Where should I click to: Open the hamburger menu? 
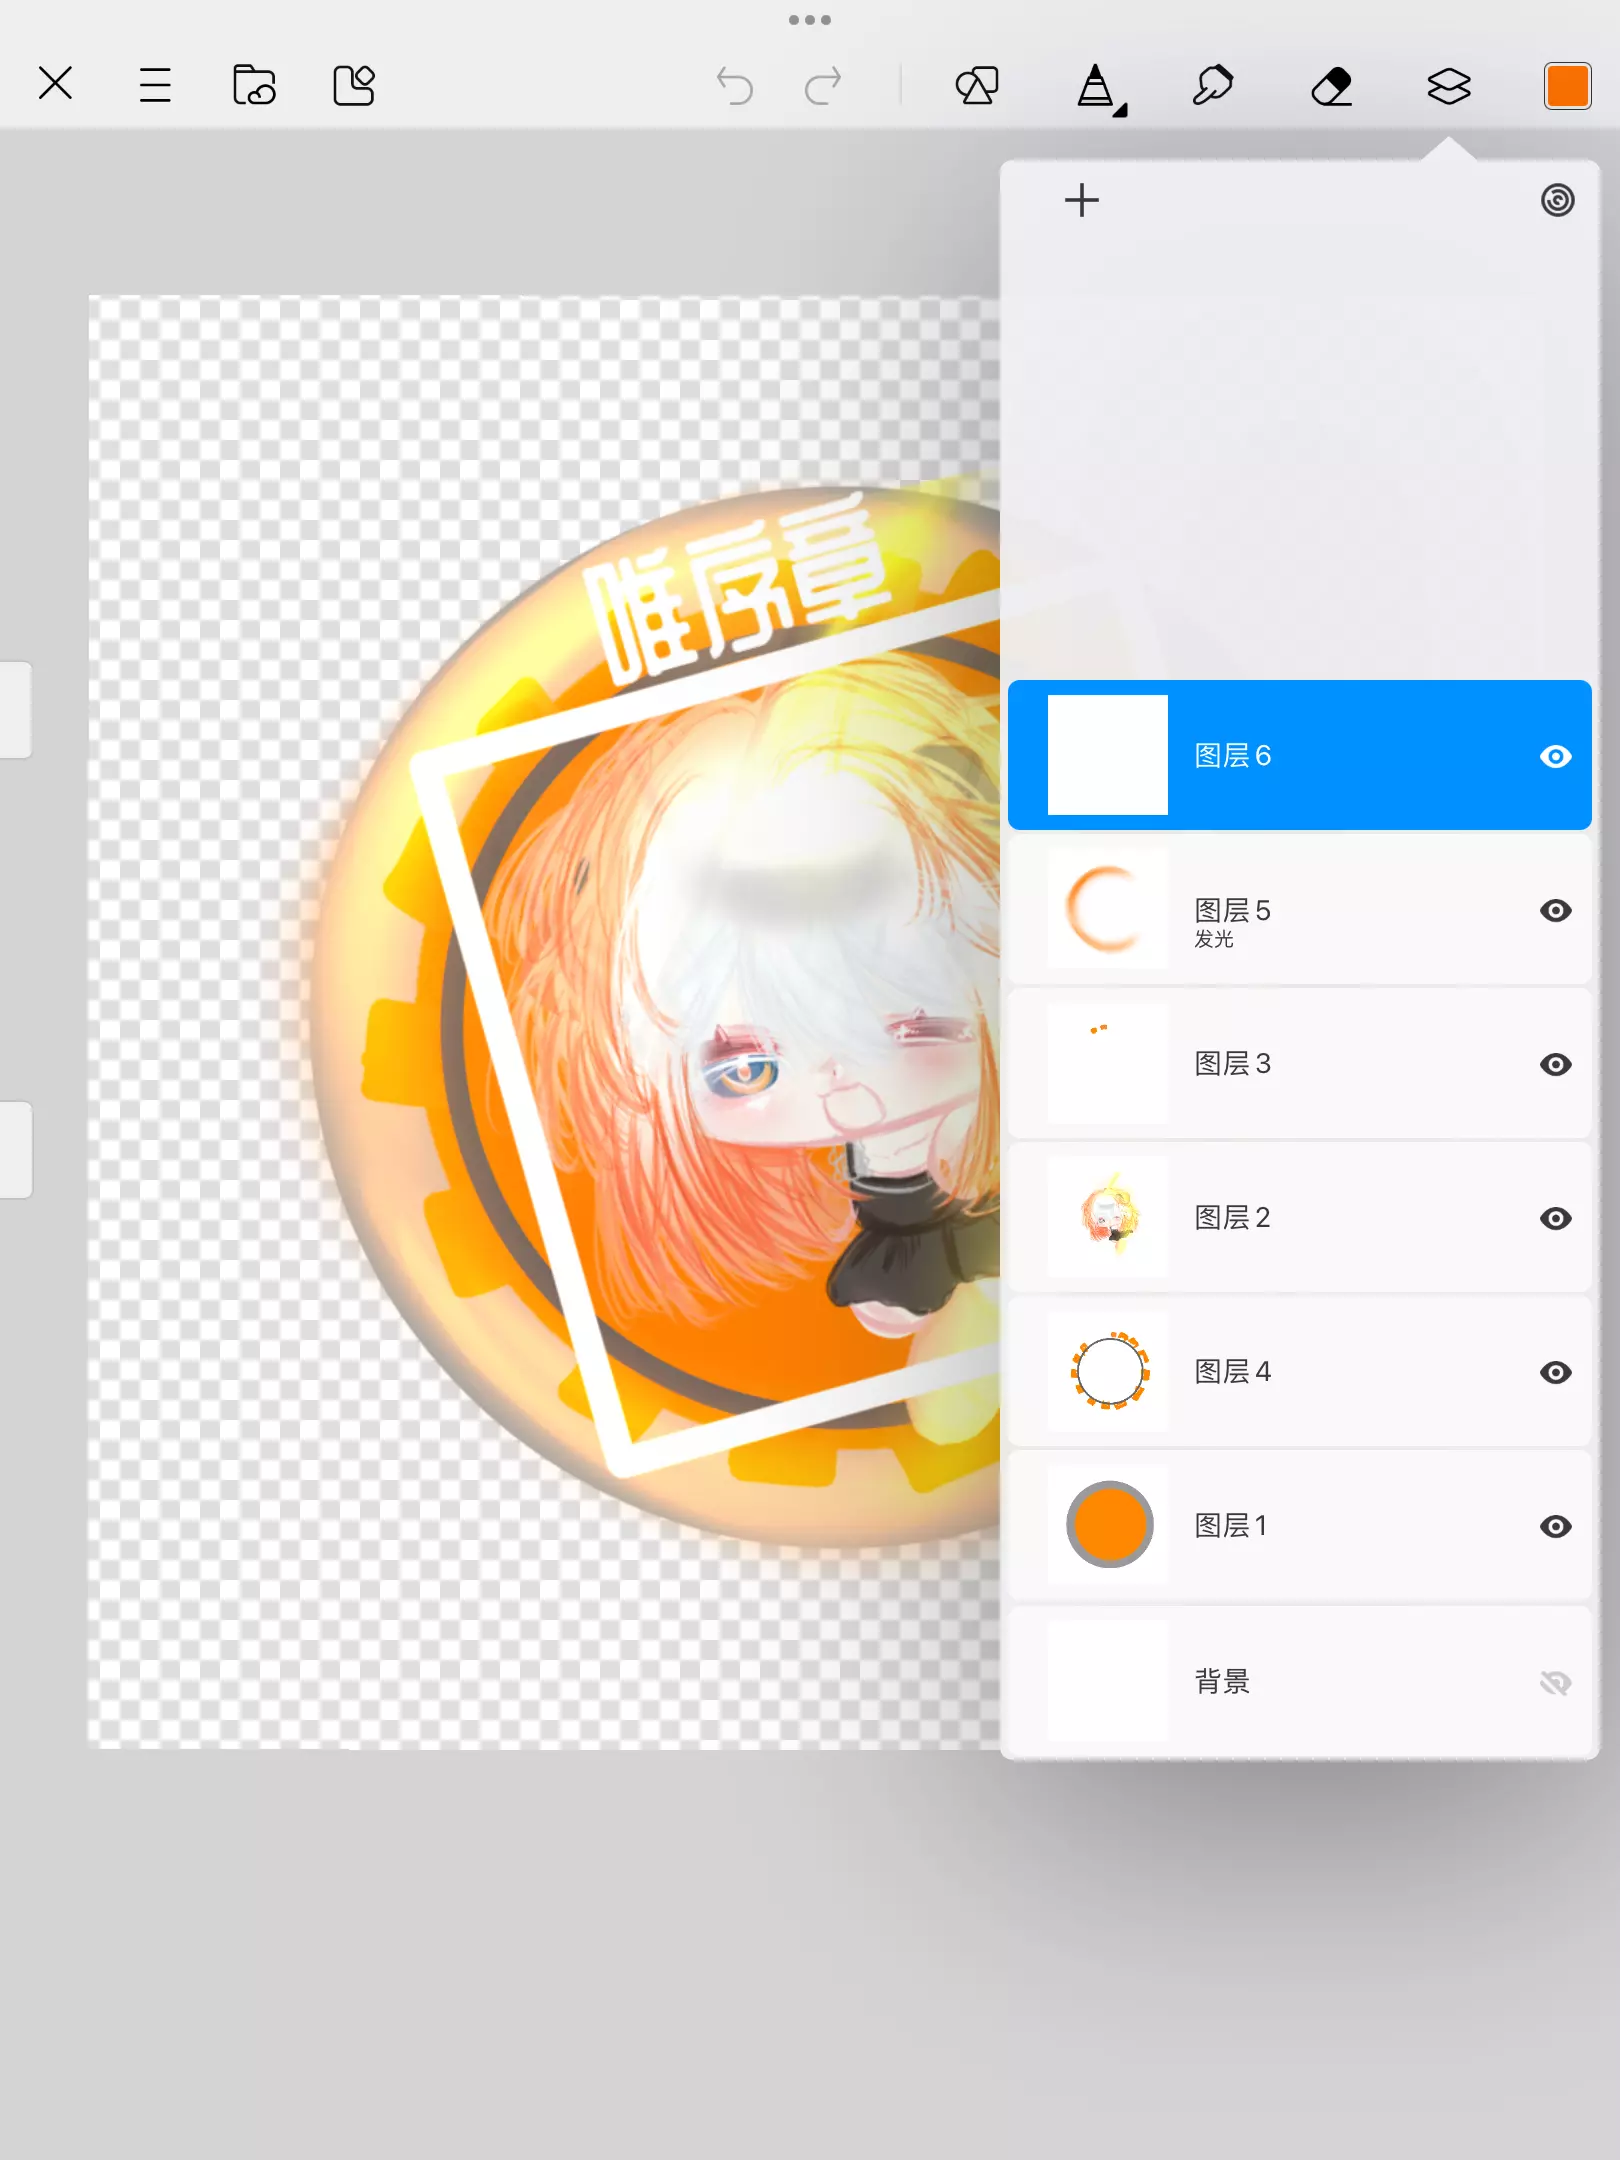[155, 85]
